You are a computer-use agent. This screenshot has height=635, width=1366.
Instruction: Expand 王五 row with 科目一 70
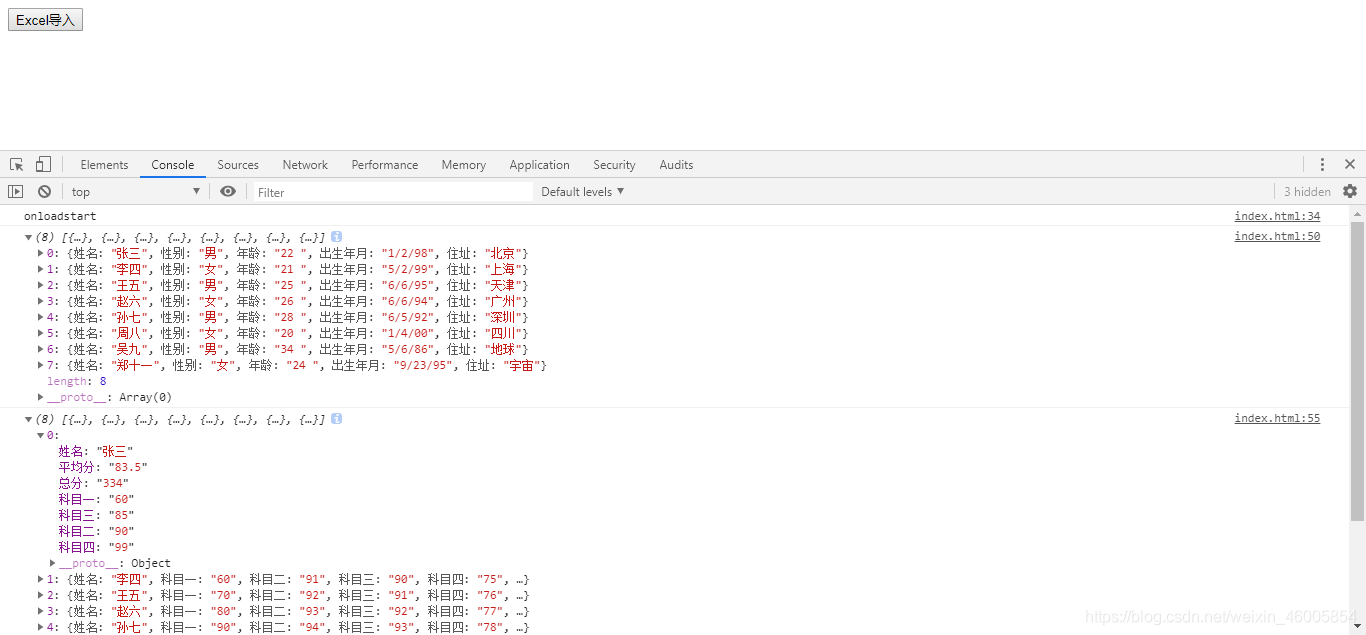[41, 595]
